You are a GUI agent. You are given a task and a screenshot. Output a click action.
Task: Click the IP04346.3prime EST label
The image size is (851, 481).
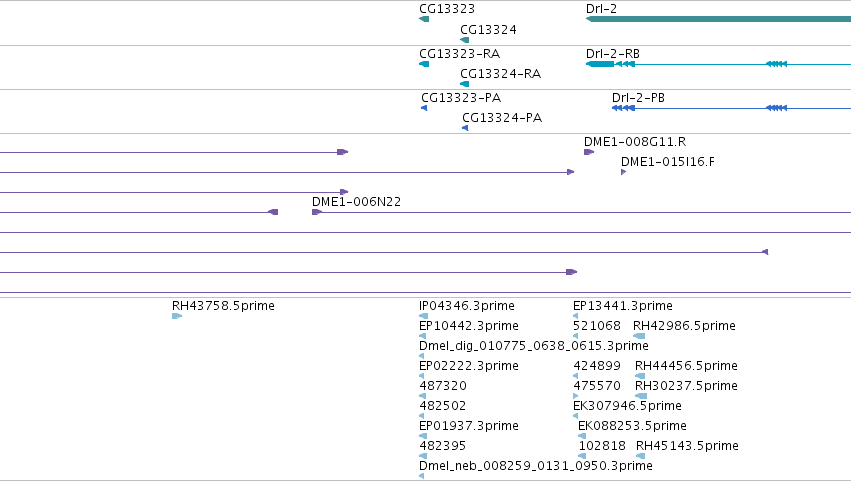(x=467, y=306)
